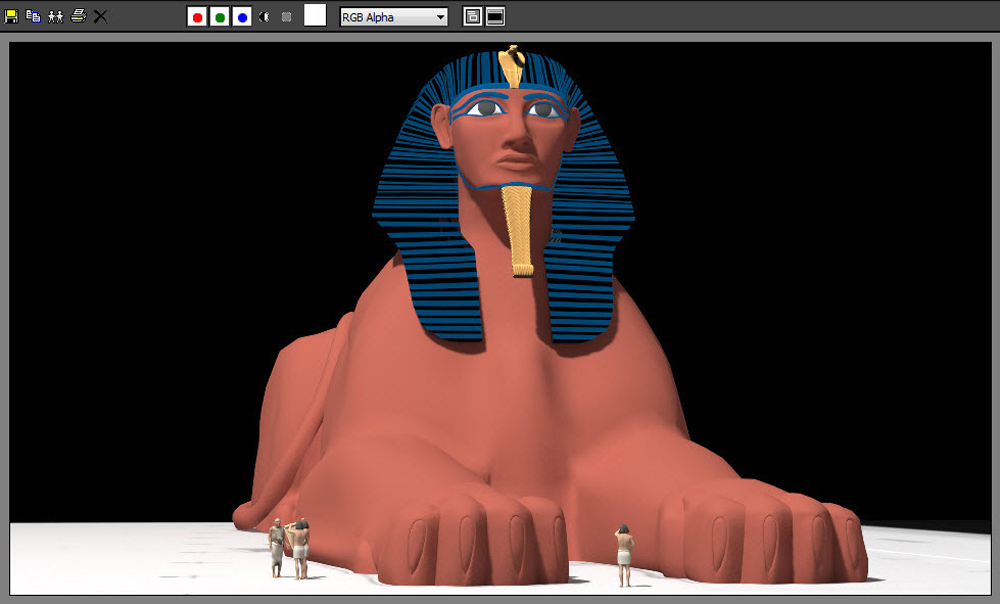Image resolution: width=1000 pixels, height=604 pixels.
Task: Toggle the frame window UI button
Action: [x=496, y=17]
